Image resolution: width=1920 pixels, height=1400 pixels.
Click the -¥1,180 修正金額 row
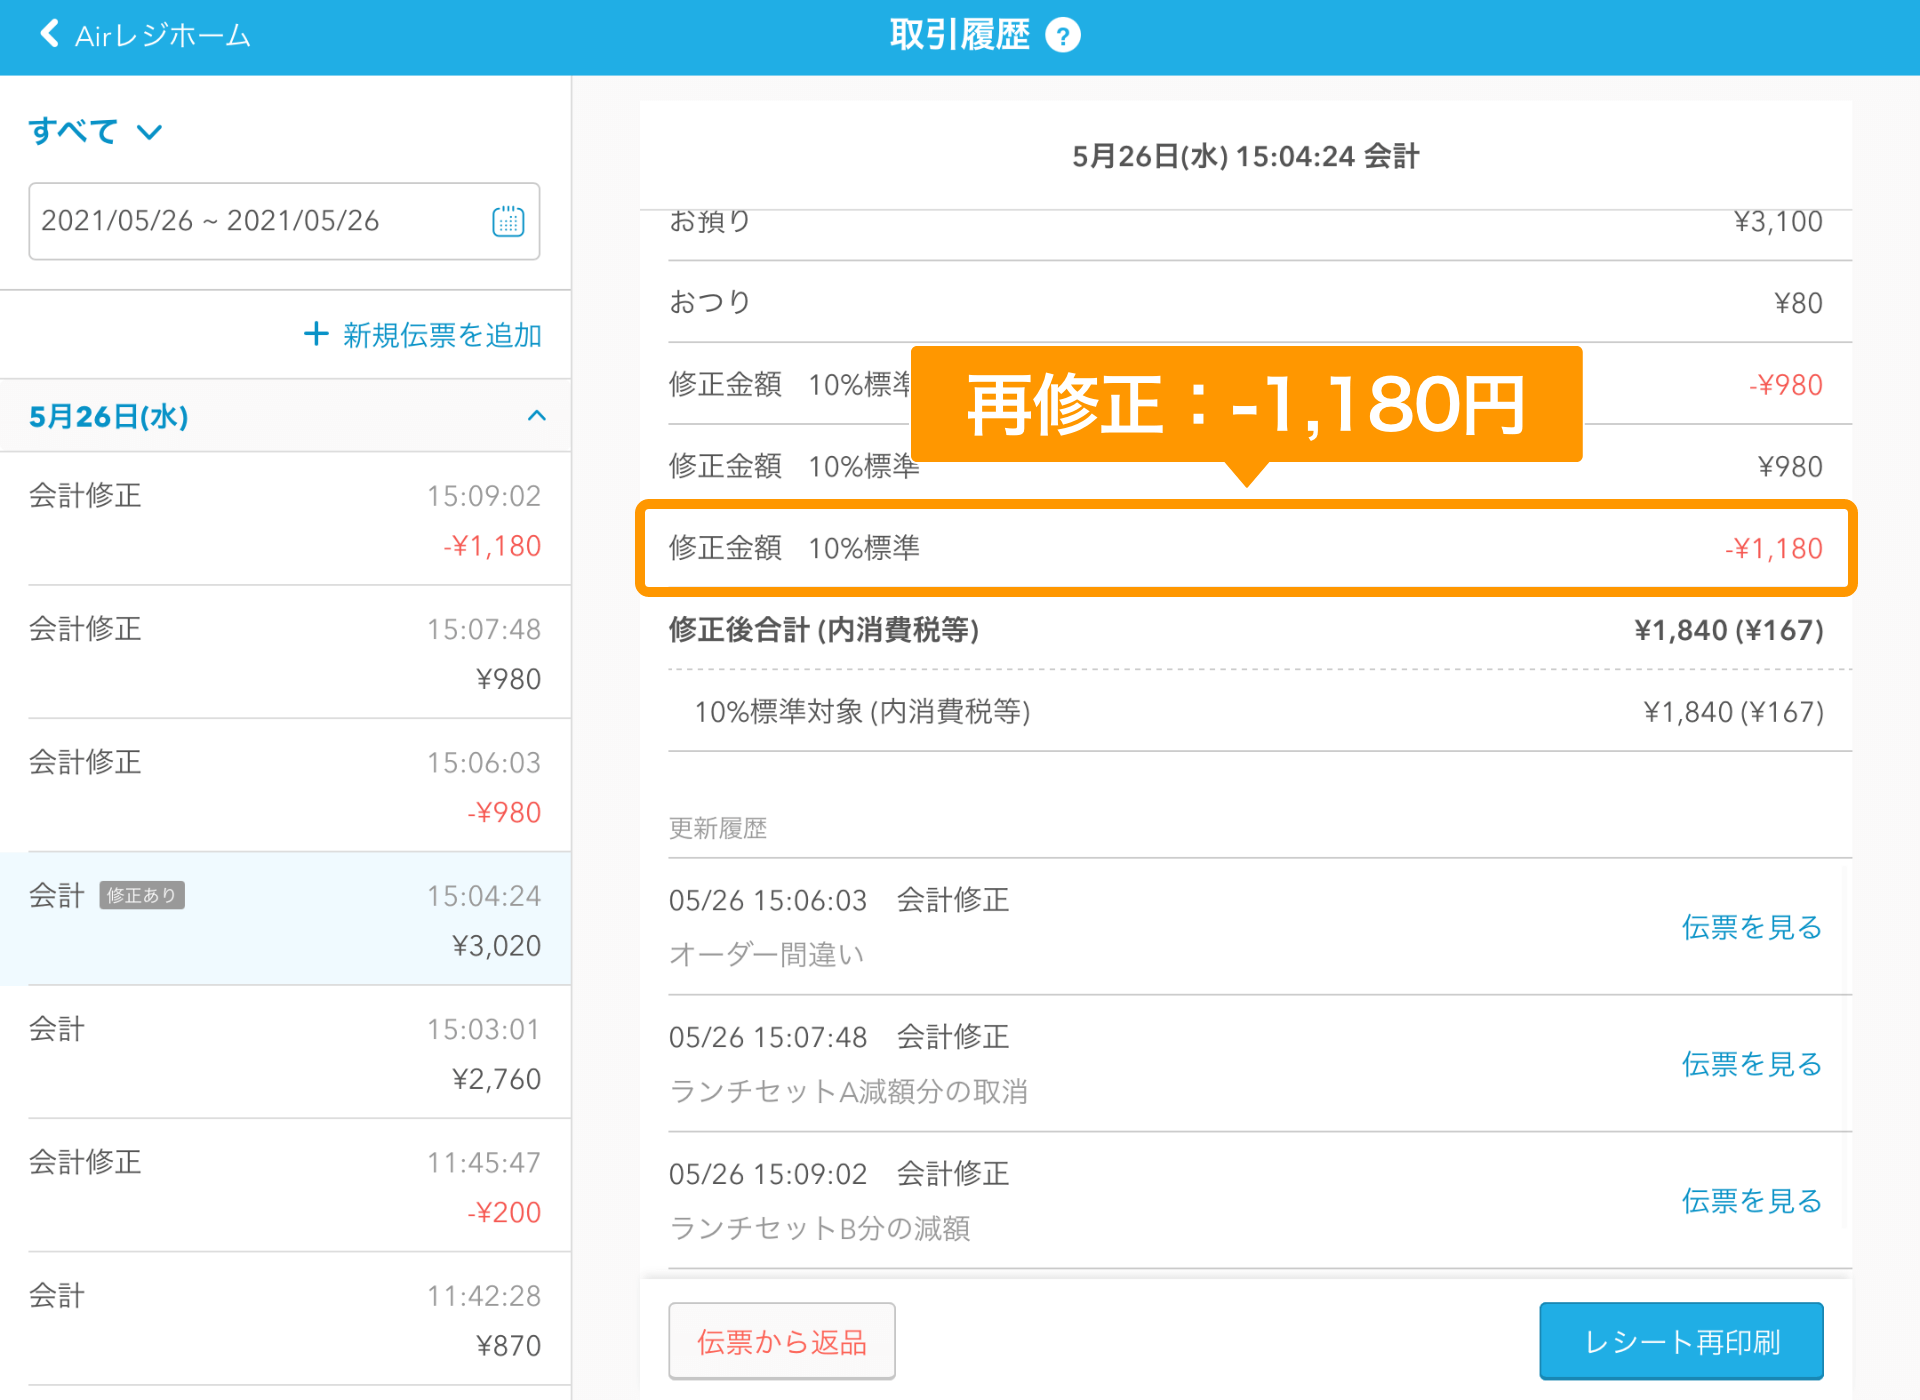point(1246,548)
